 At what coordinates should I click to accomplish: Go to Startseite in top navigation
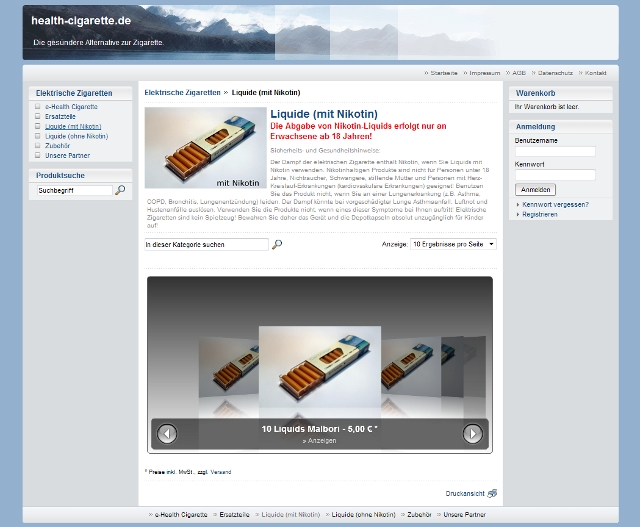coord(443,73)
